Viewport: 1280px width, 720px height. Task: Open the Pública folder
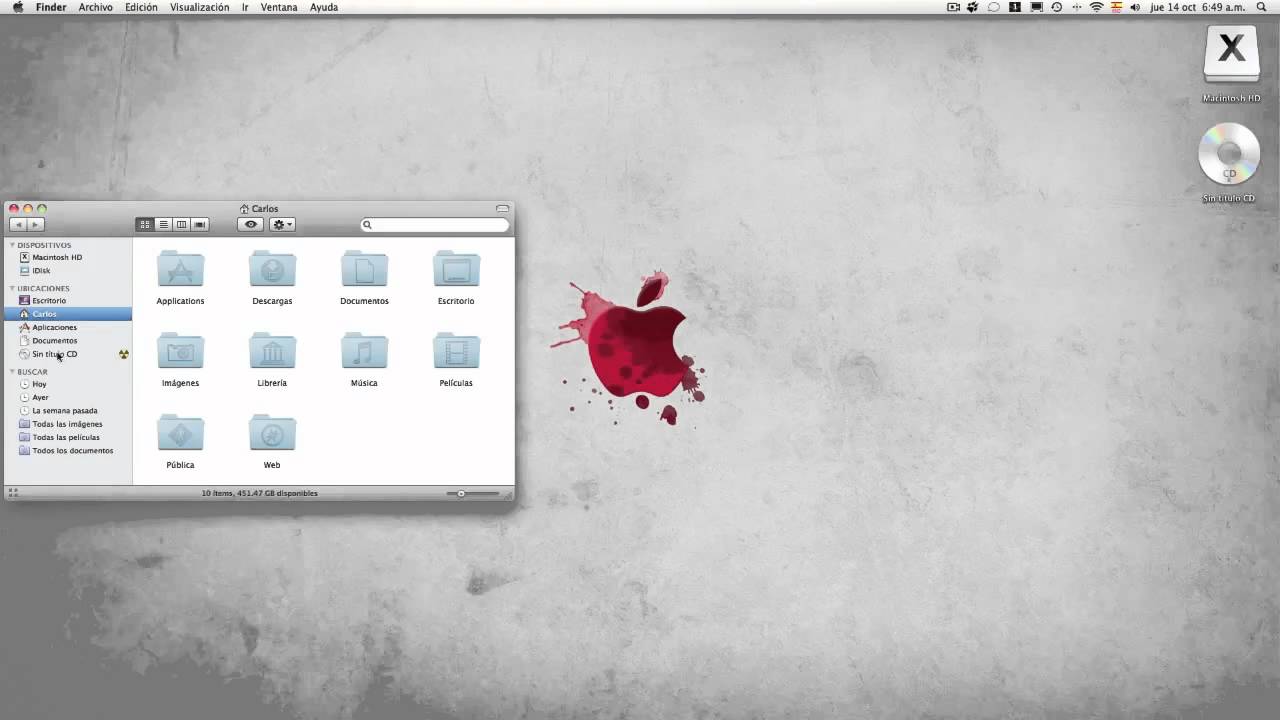180,433
